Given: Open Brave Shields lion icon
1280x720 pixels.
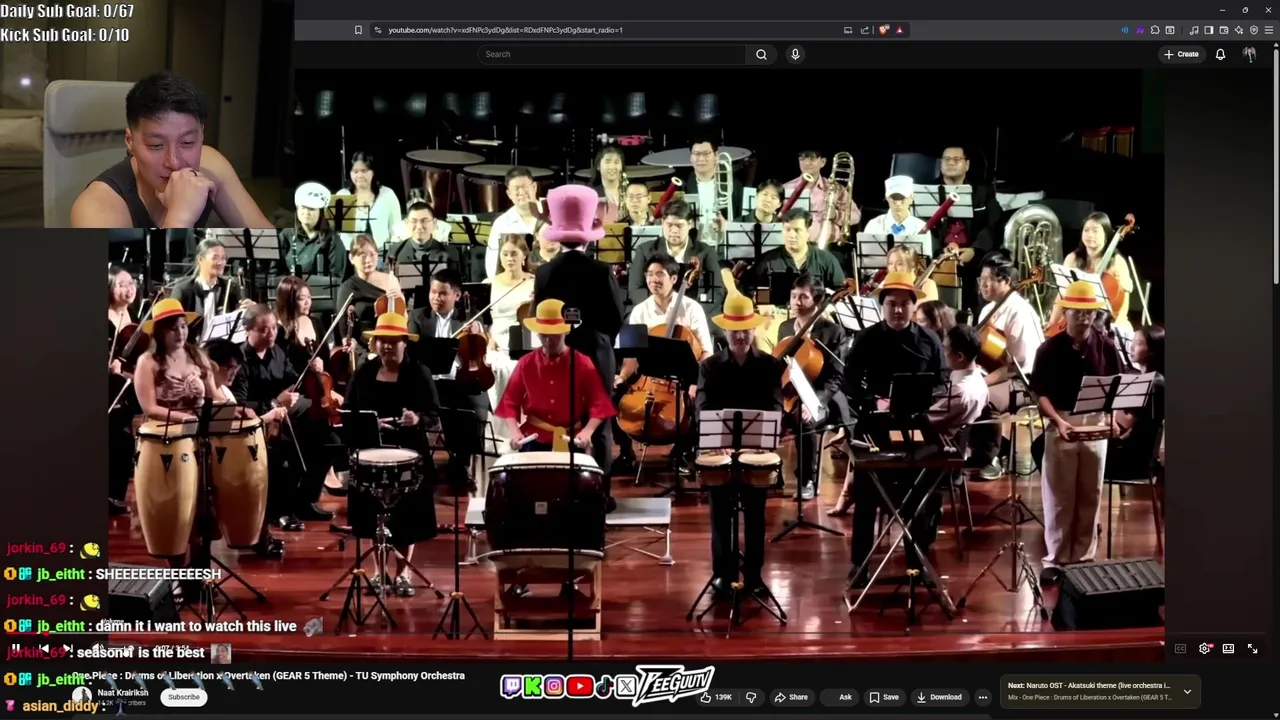Looking at the screenshot, I should coord(884,30).
